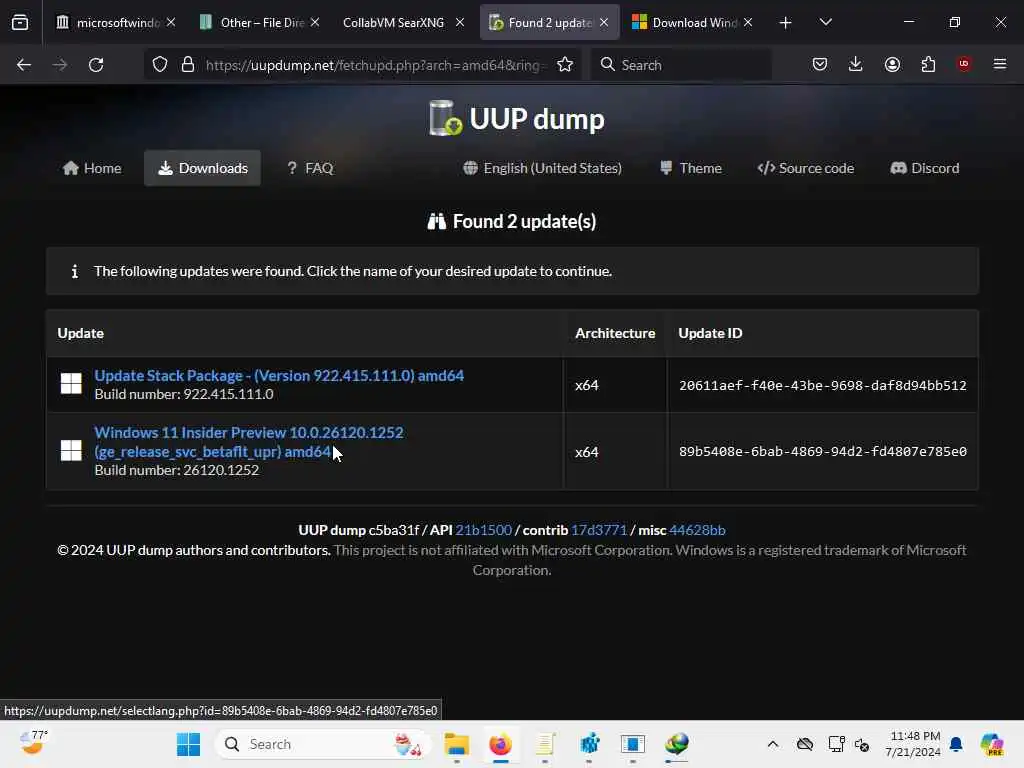
Task: Open the Theme selector
Action: pyautogui.click(x=691, y=168)
